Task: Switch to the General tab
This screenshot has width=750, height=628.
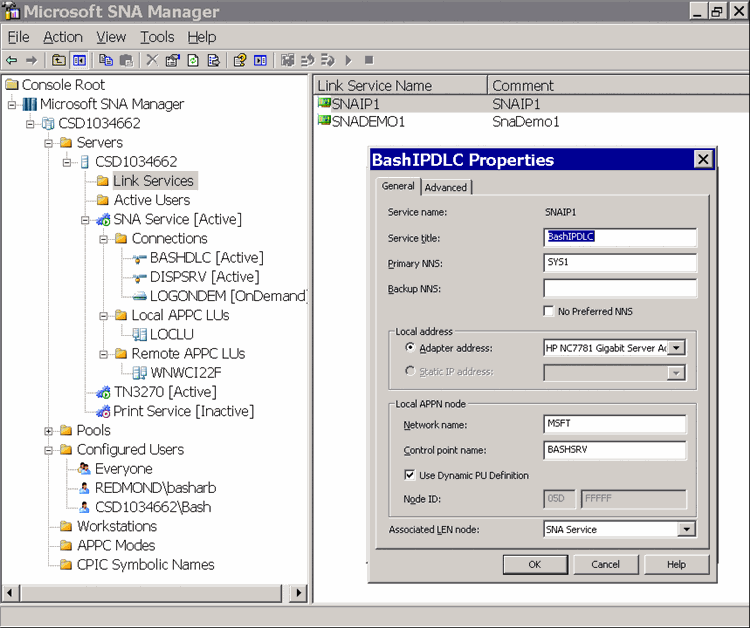Action: [398, 186]
